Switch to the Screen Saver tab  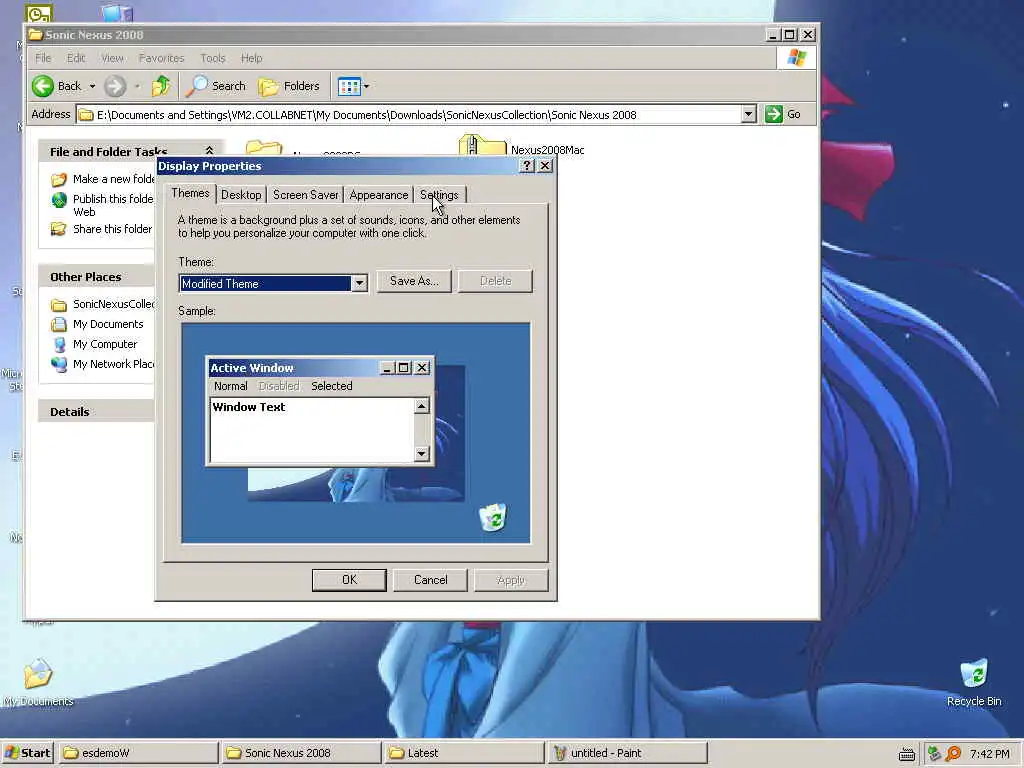coord(306,195)
